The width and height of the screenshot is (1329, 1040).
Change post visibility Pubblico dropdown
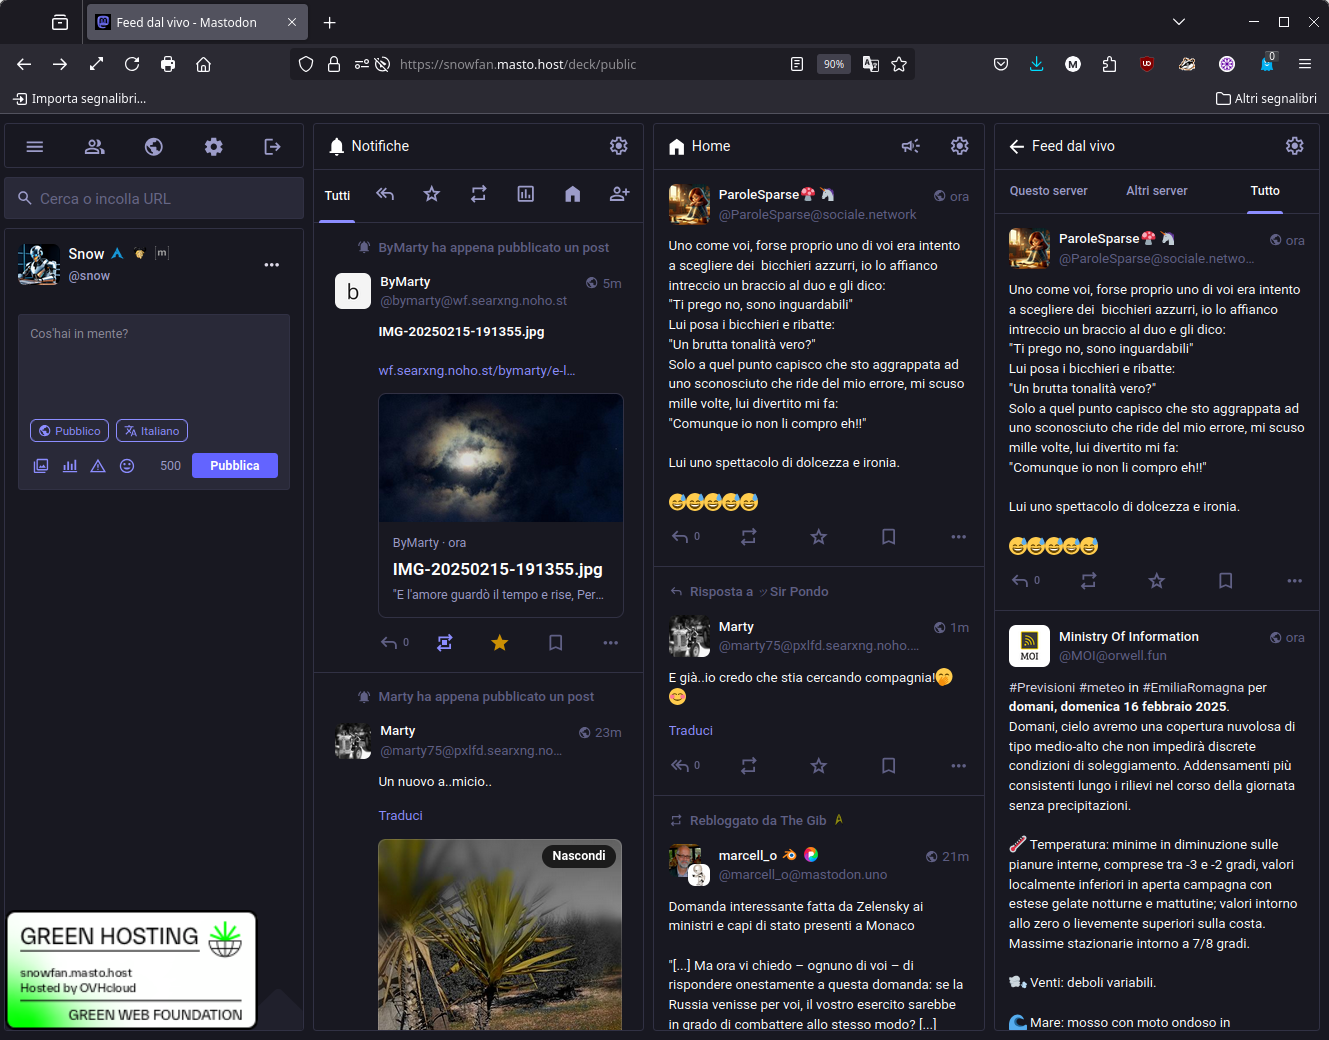click(x=70, y=431)
